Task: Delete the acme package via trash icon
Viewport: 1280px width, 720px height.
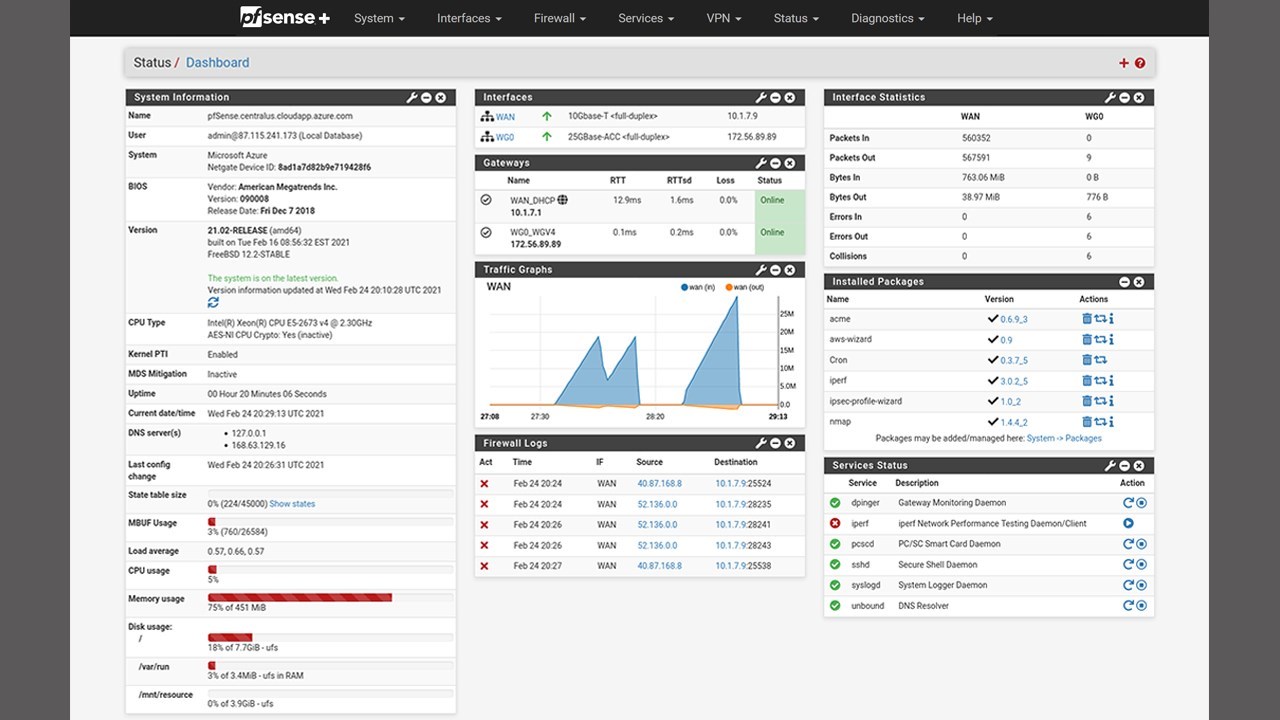Action: (1087, 319)
